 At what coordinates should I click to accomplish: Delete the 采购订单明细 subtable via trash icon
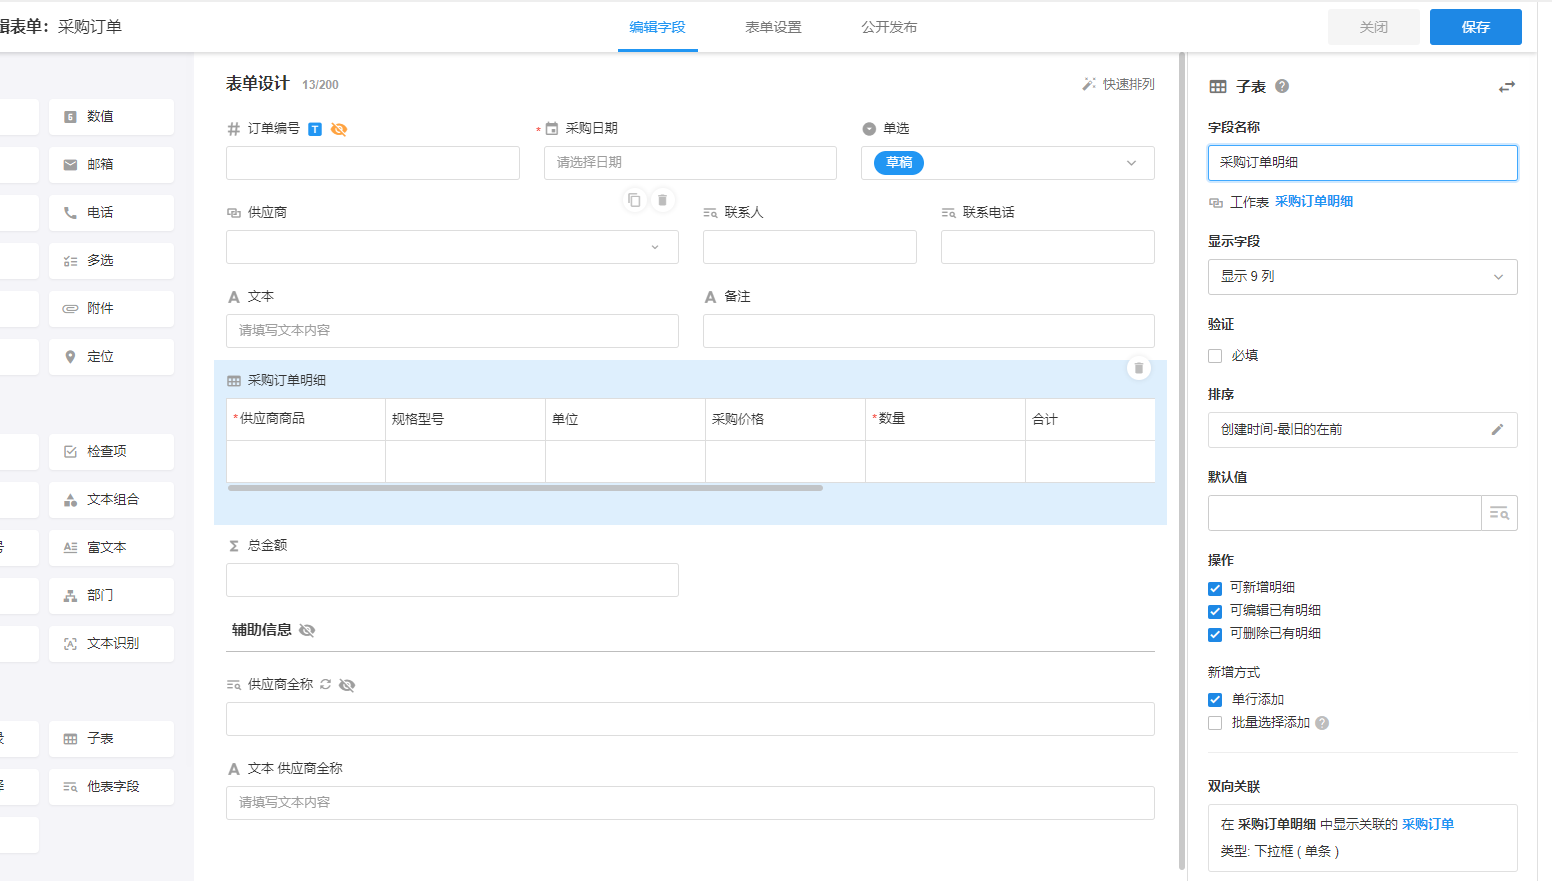tap(1138, 368)
